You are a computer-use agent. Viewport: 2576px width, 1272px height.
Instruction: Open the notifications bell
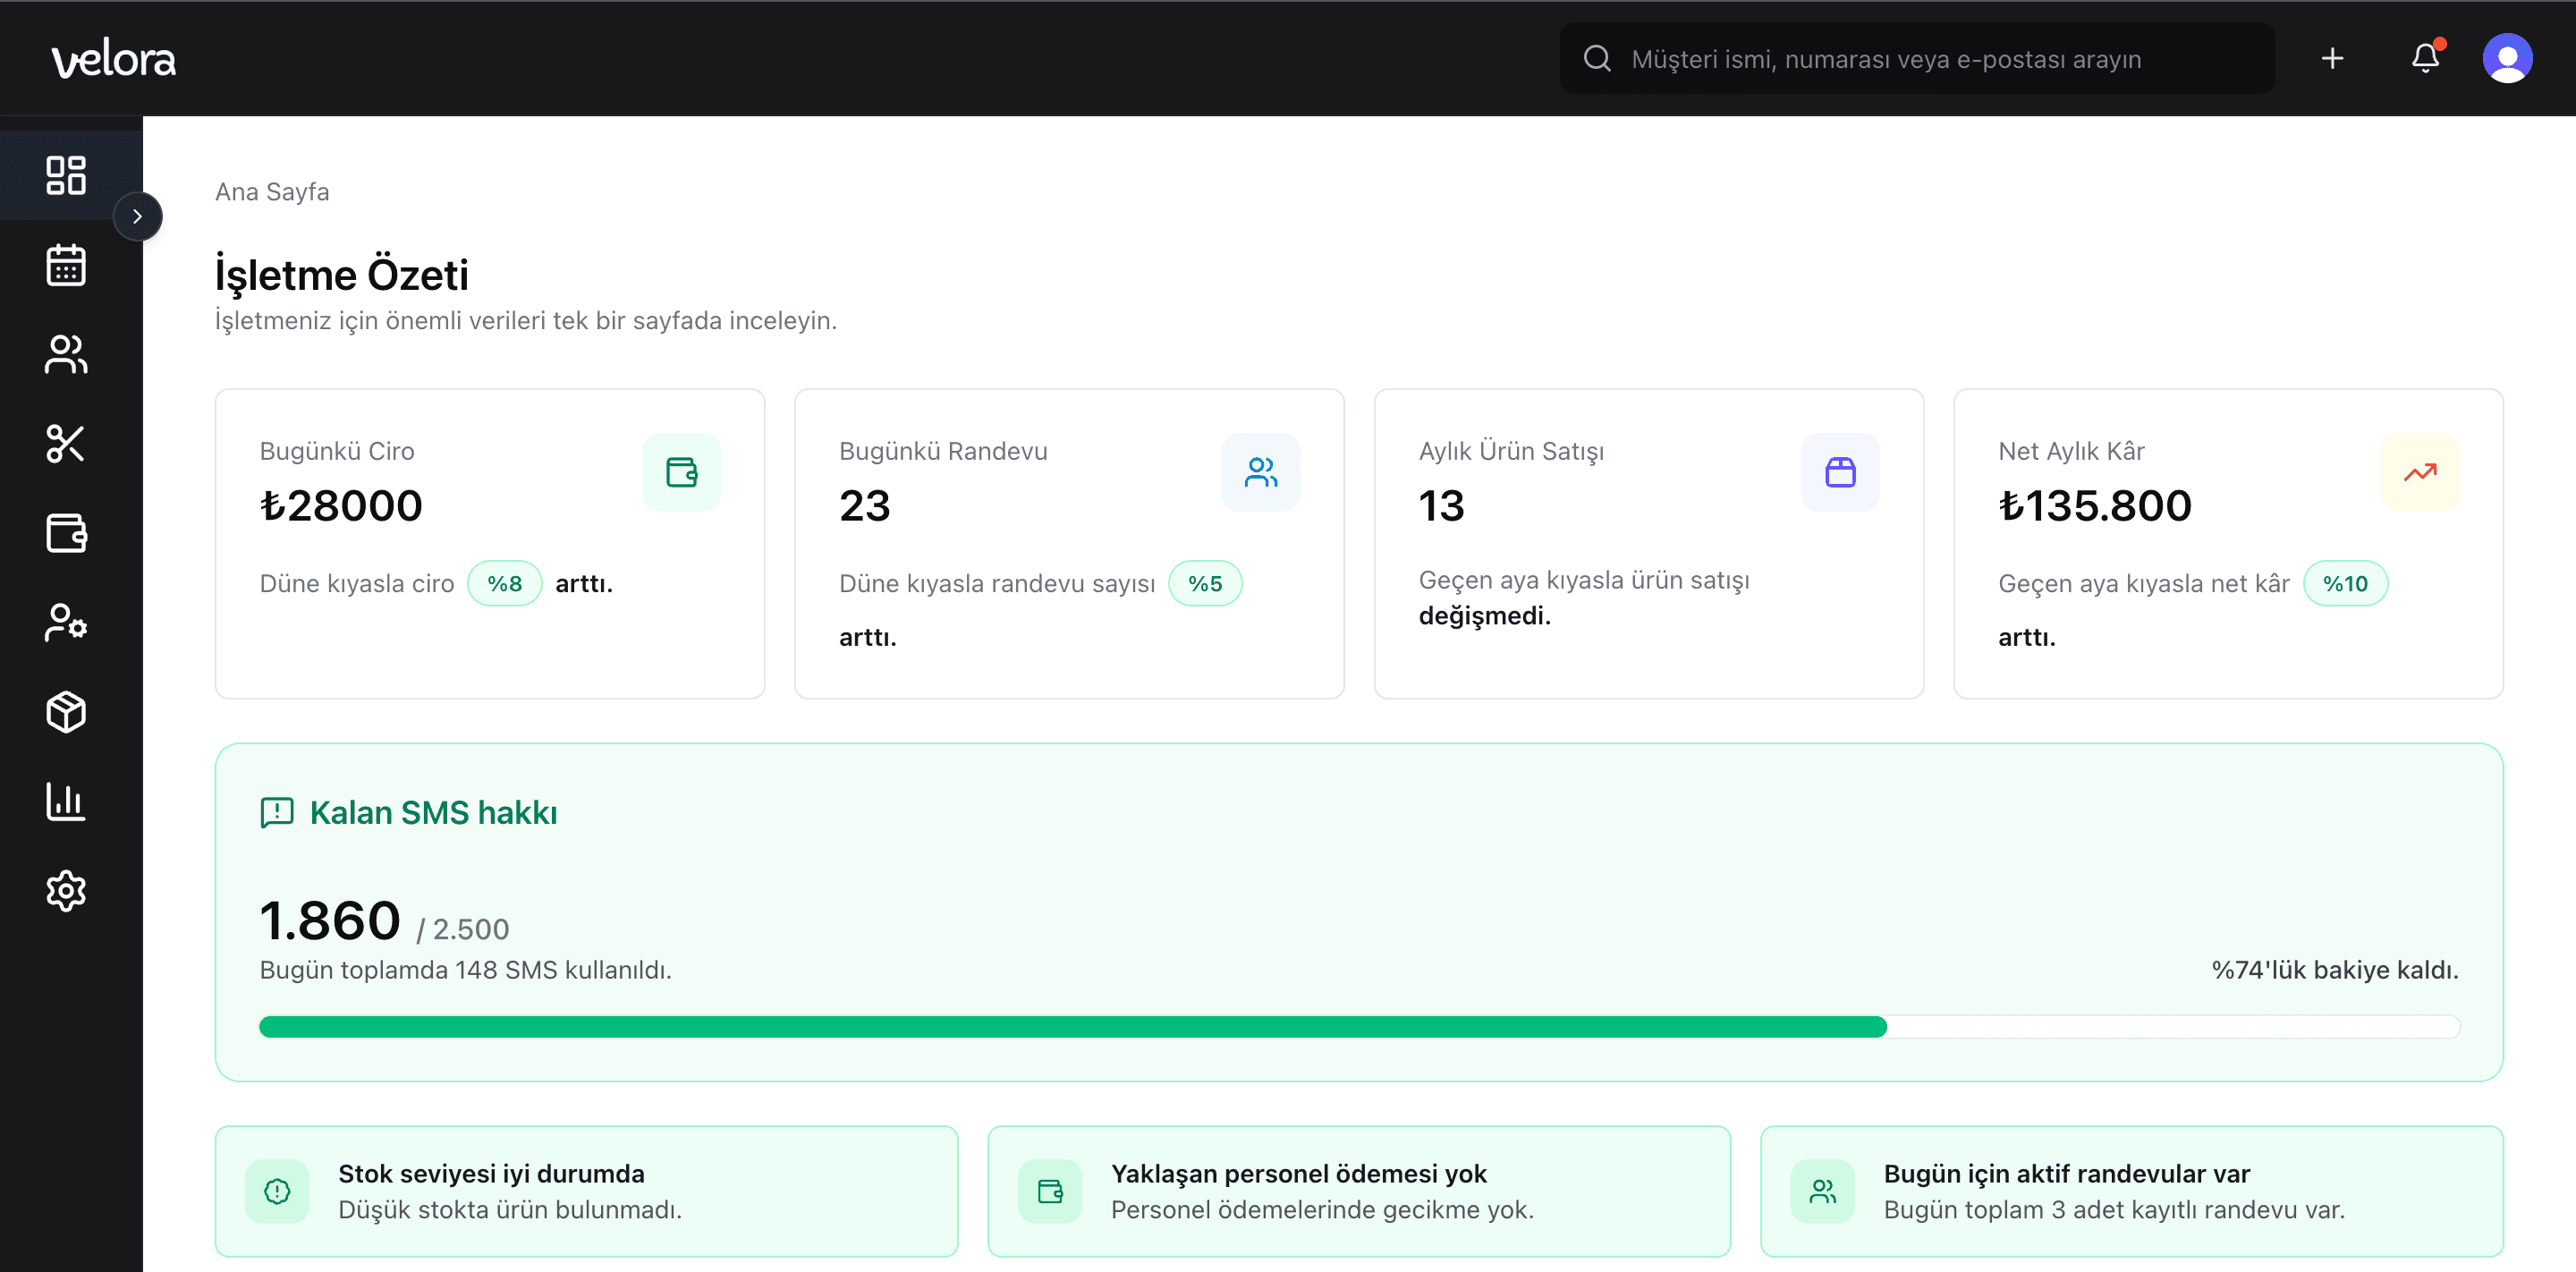pos(2425,59)
